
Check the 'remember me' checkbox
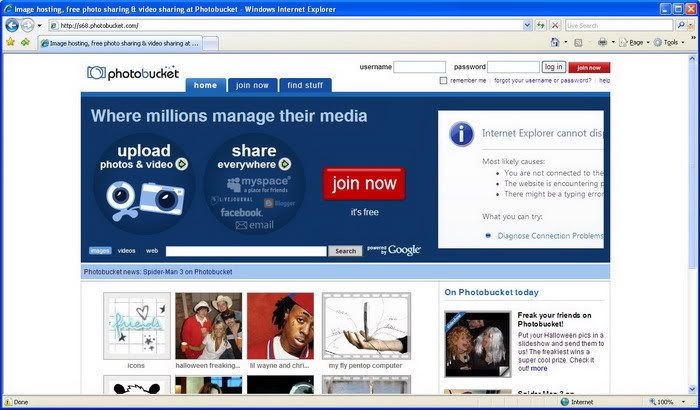(444, 81)
